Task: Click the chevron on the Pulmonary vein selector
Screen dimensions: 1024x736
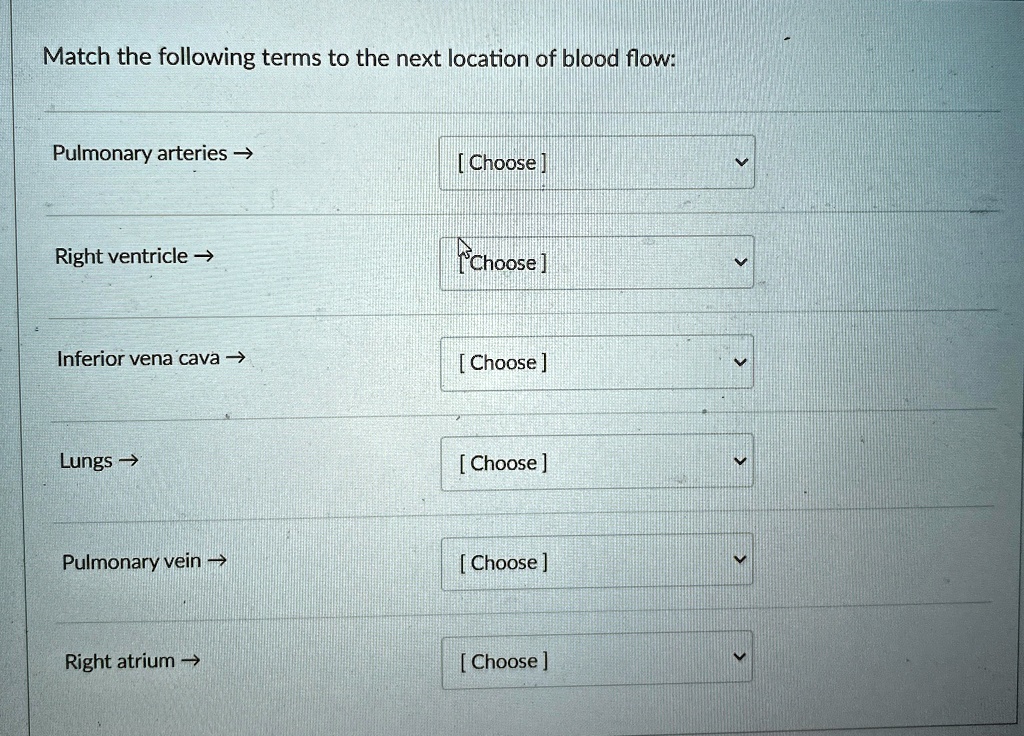Action: coord(740,559)
